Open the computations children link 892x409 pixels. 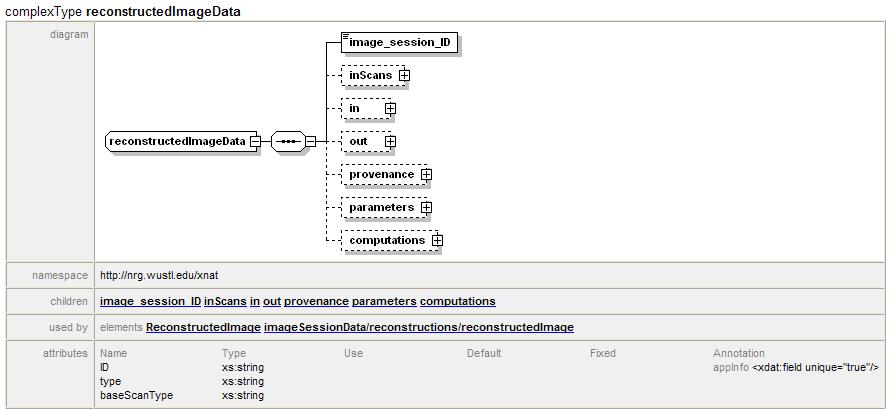[x=457, y=301]
